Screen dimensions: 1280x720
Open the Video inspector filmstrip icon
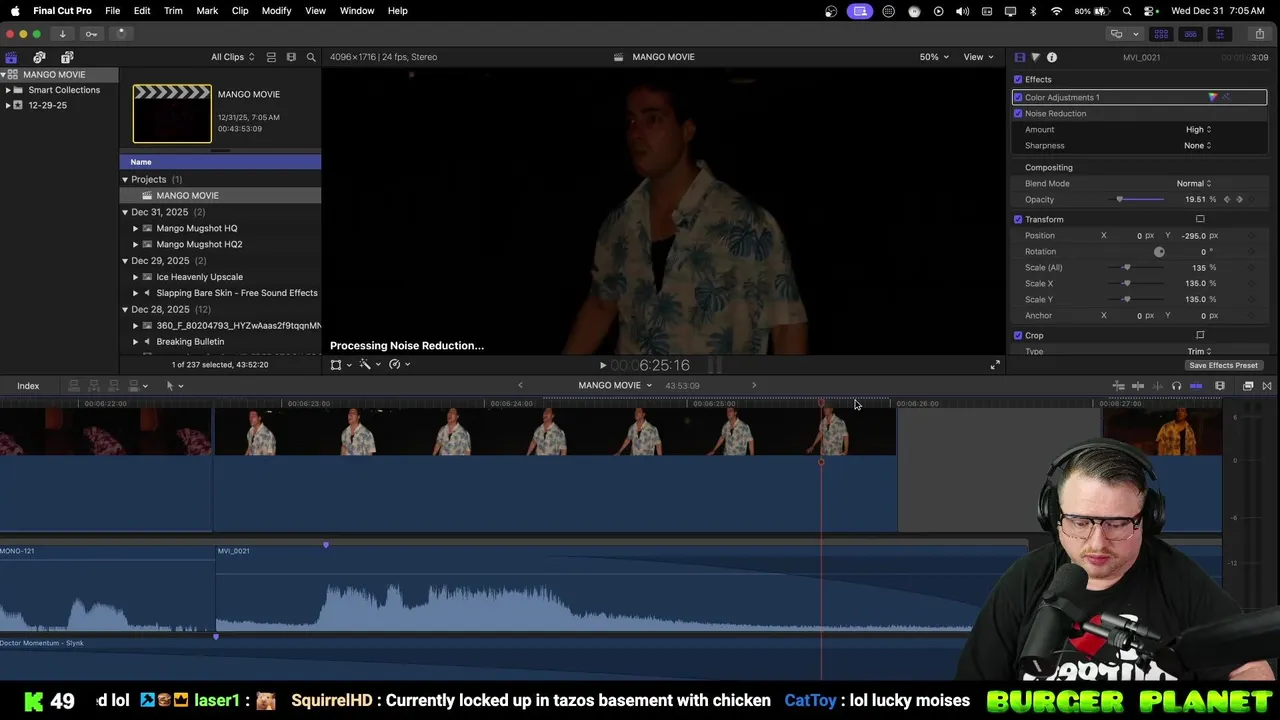(1020, 57)
